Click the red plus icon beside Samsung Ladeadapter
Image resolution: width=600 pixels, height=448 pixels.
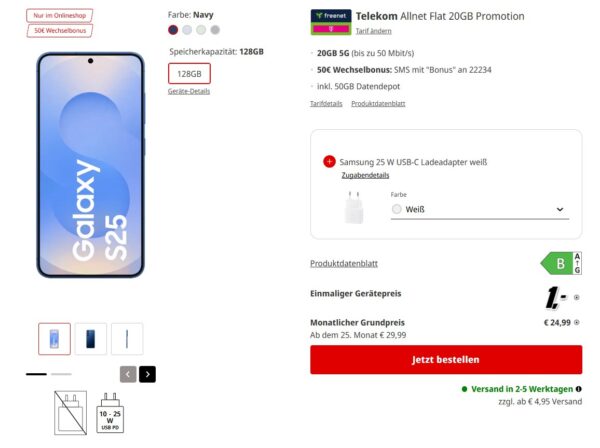(329, 161)
